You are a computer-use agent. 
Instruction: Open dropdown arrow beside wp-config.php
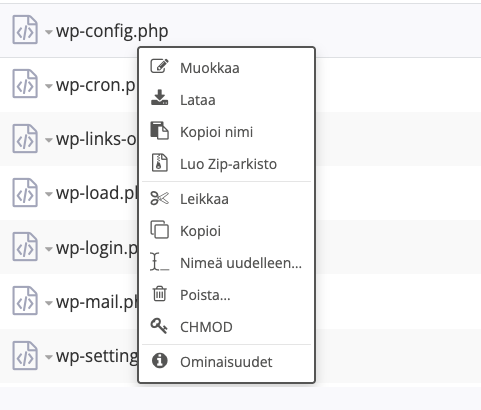pos(49,32)
